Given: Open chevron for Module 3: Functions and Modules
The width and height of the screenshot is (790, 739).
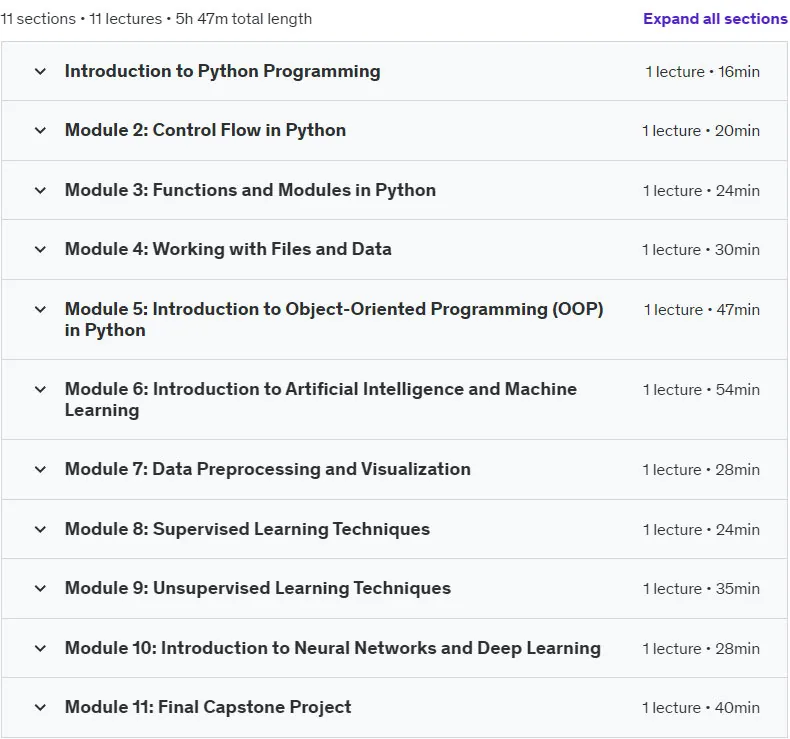Looking at the screenshot, I should pos(40,190).
